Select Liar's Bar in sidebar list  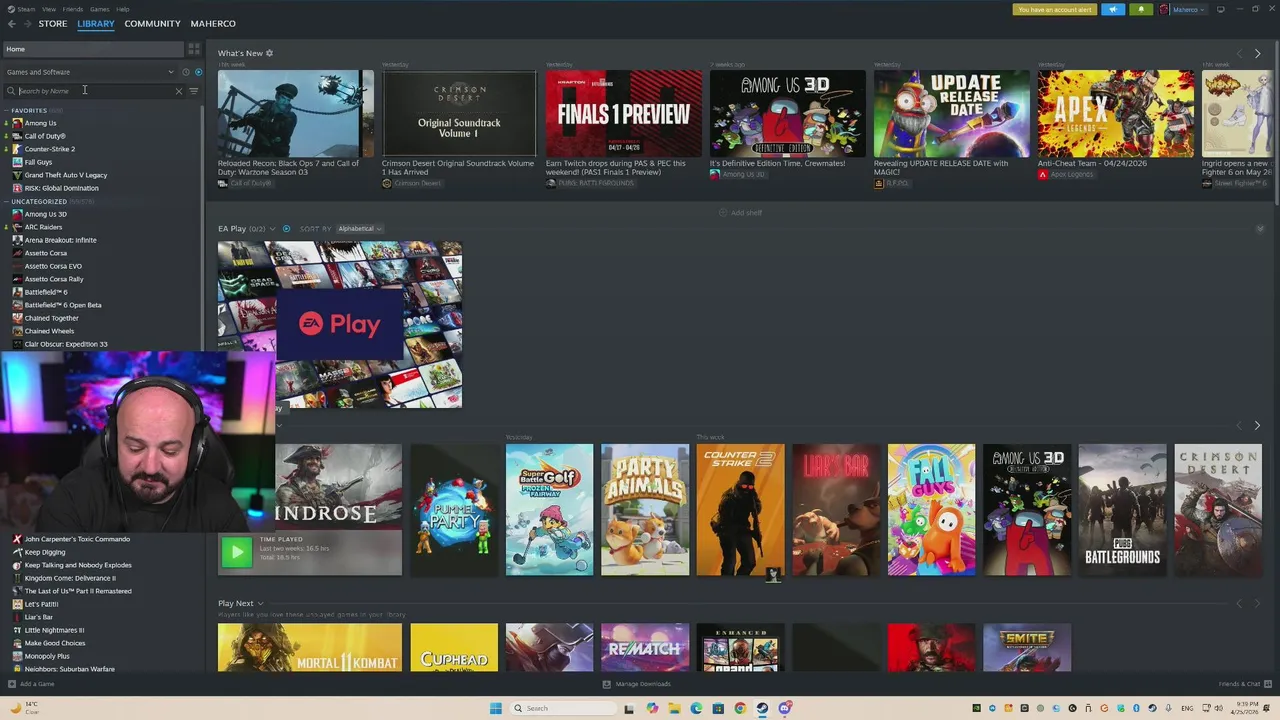click(38, 617)
